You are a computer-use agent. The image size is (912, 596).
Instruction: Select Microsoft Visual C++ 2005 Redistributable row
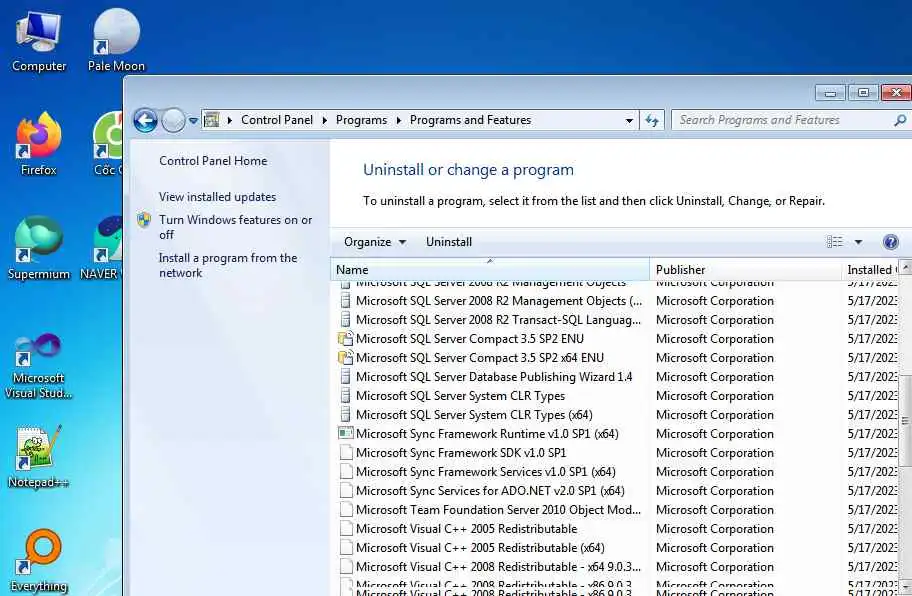pos(614,529)
